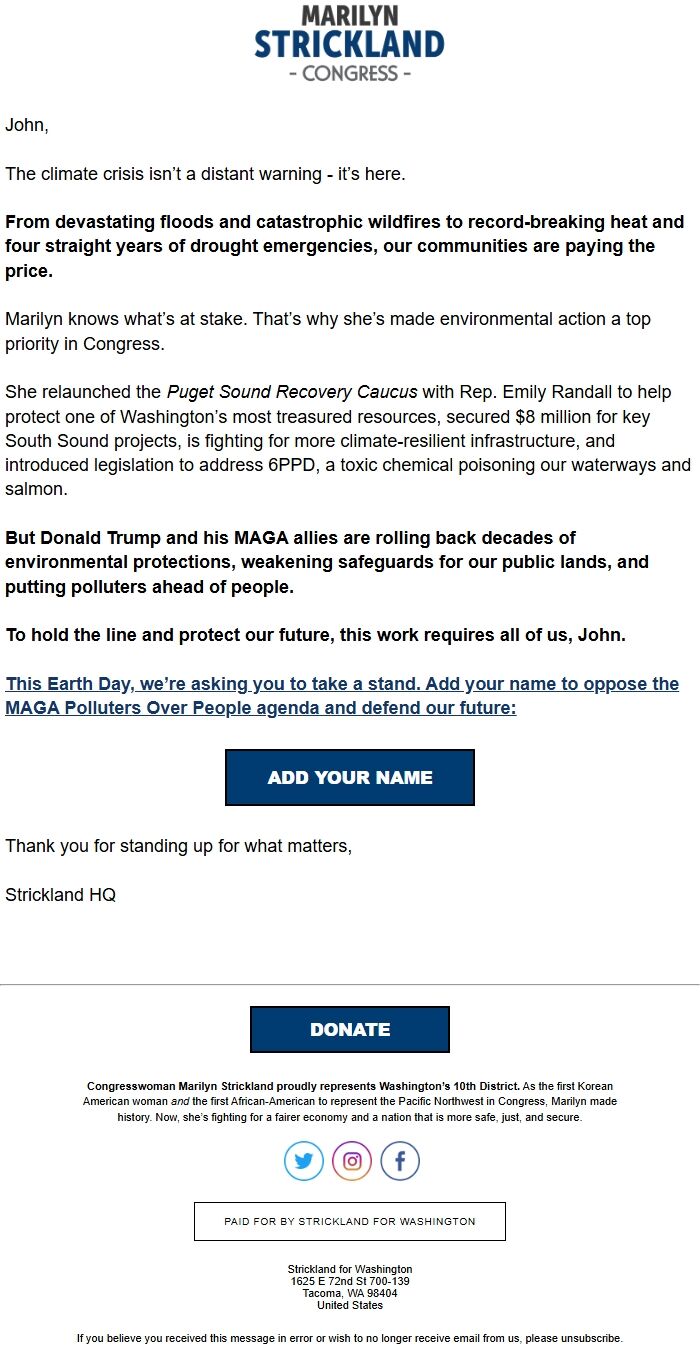
Task: Click the ADD YOUR NAME button
Action: [350, 777]
